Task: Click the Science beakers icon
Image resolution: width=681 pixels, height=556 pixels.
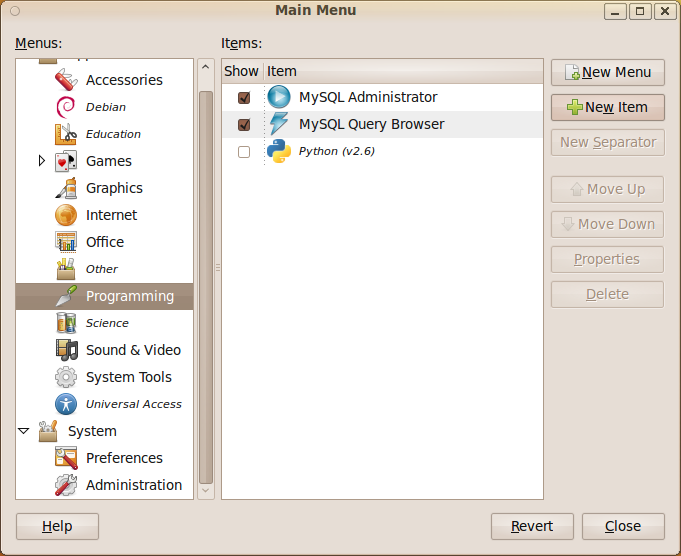Action: [x=66, y=323]
